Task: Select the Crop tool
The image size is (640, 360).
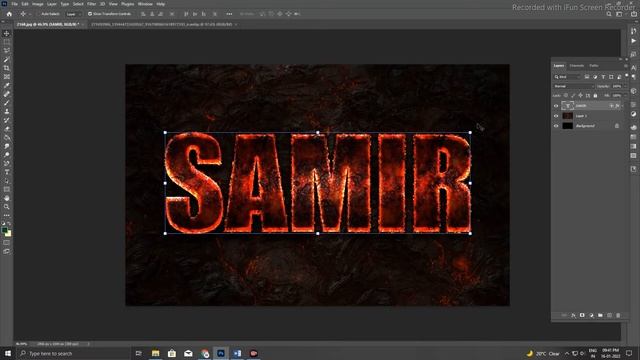Action: (7, 68)
